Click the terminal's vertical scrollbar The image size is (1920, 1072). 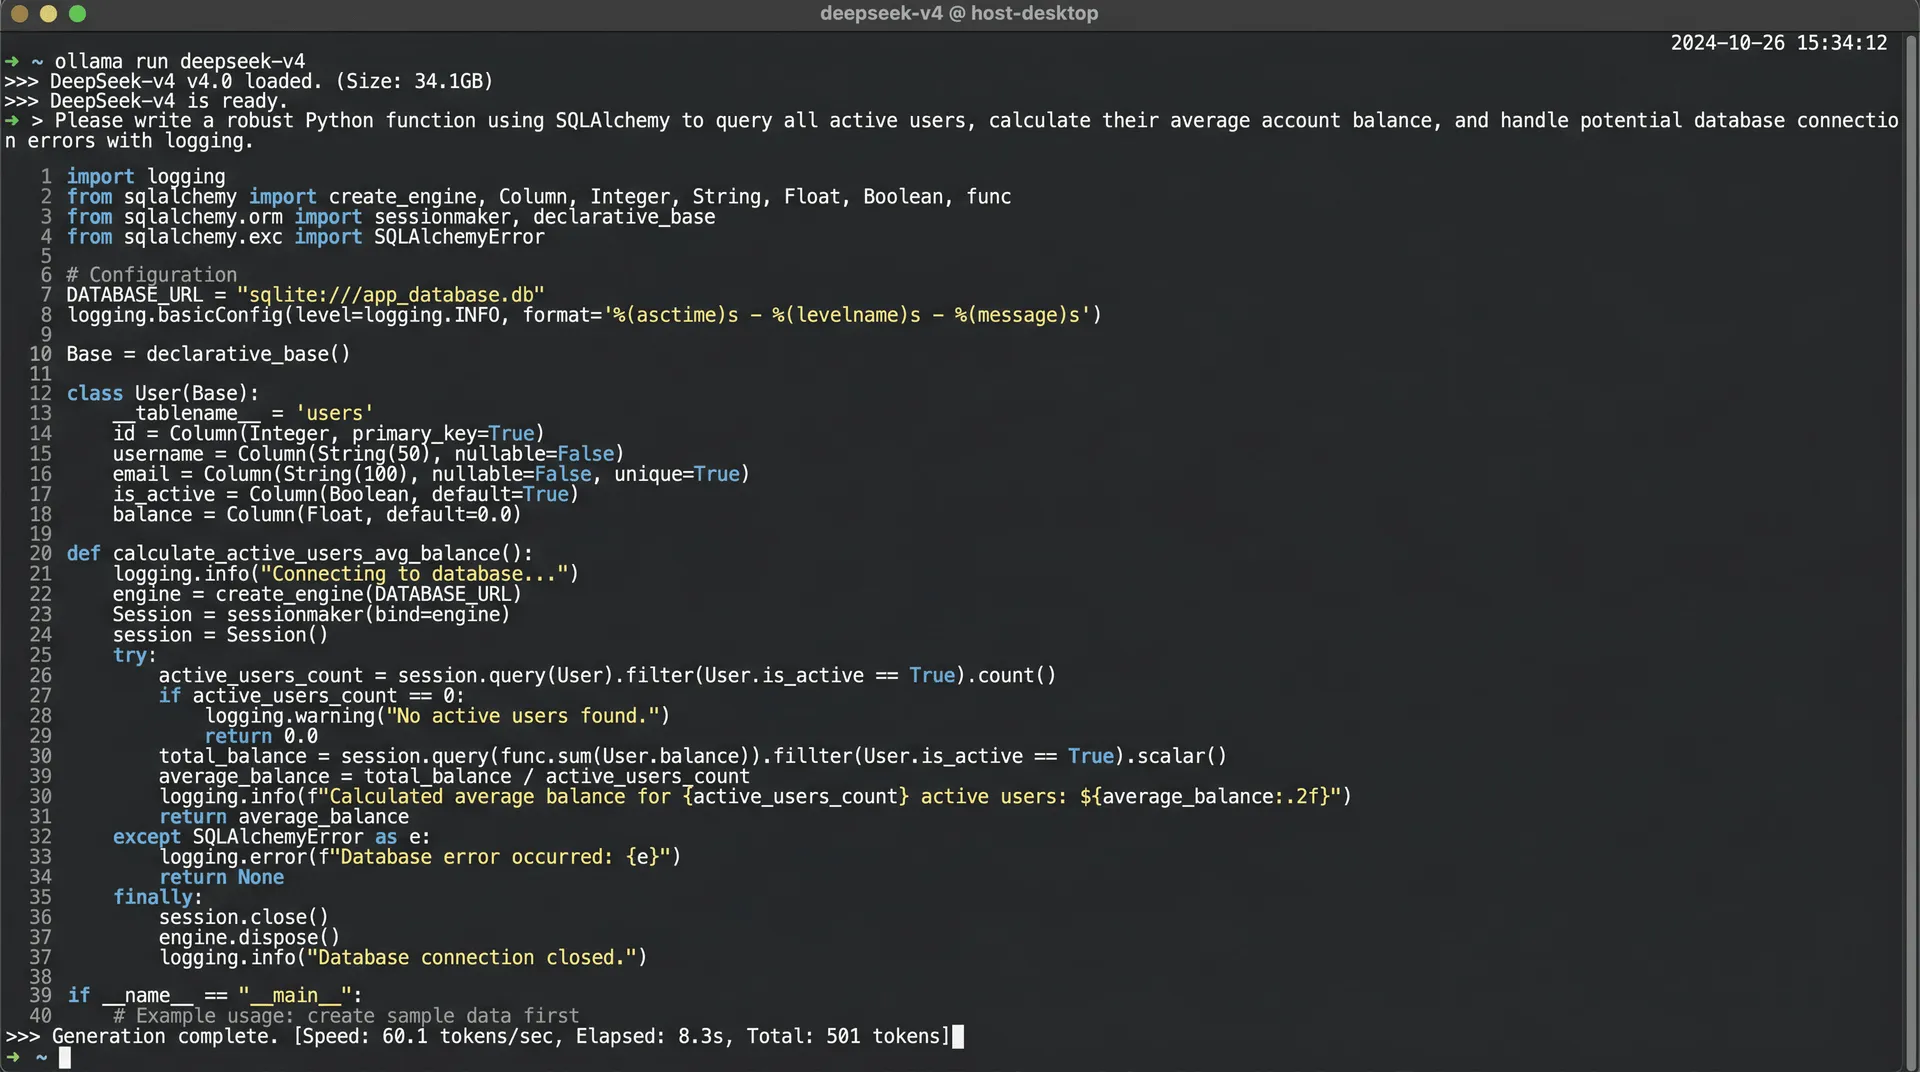1910,550
